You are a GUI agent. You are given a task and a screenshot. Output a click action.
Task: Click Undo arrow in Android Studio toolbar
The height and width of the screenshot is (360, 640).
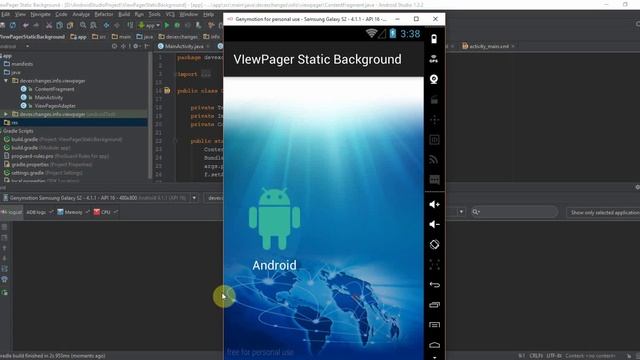click(x=26, y=25)
